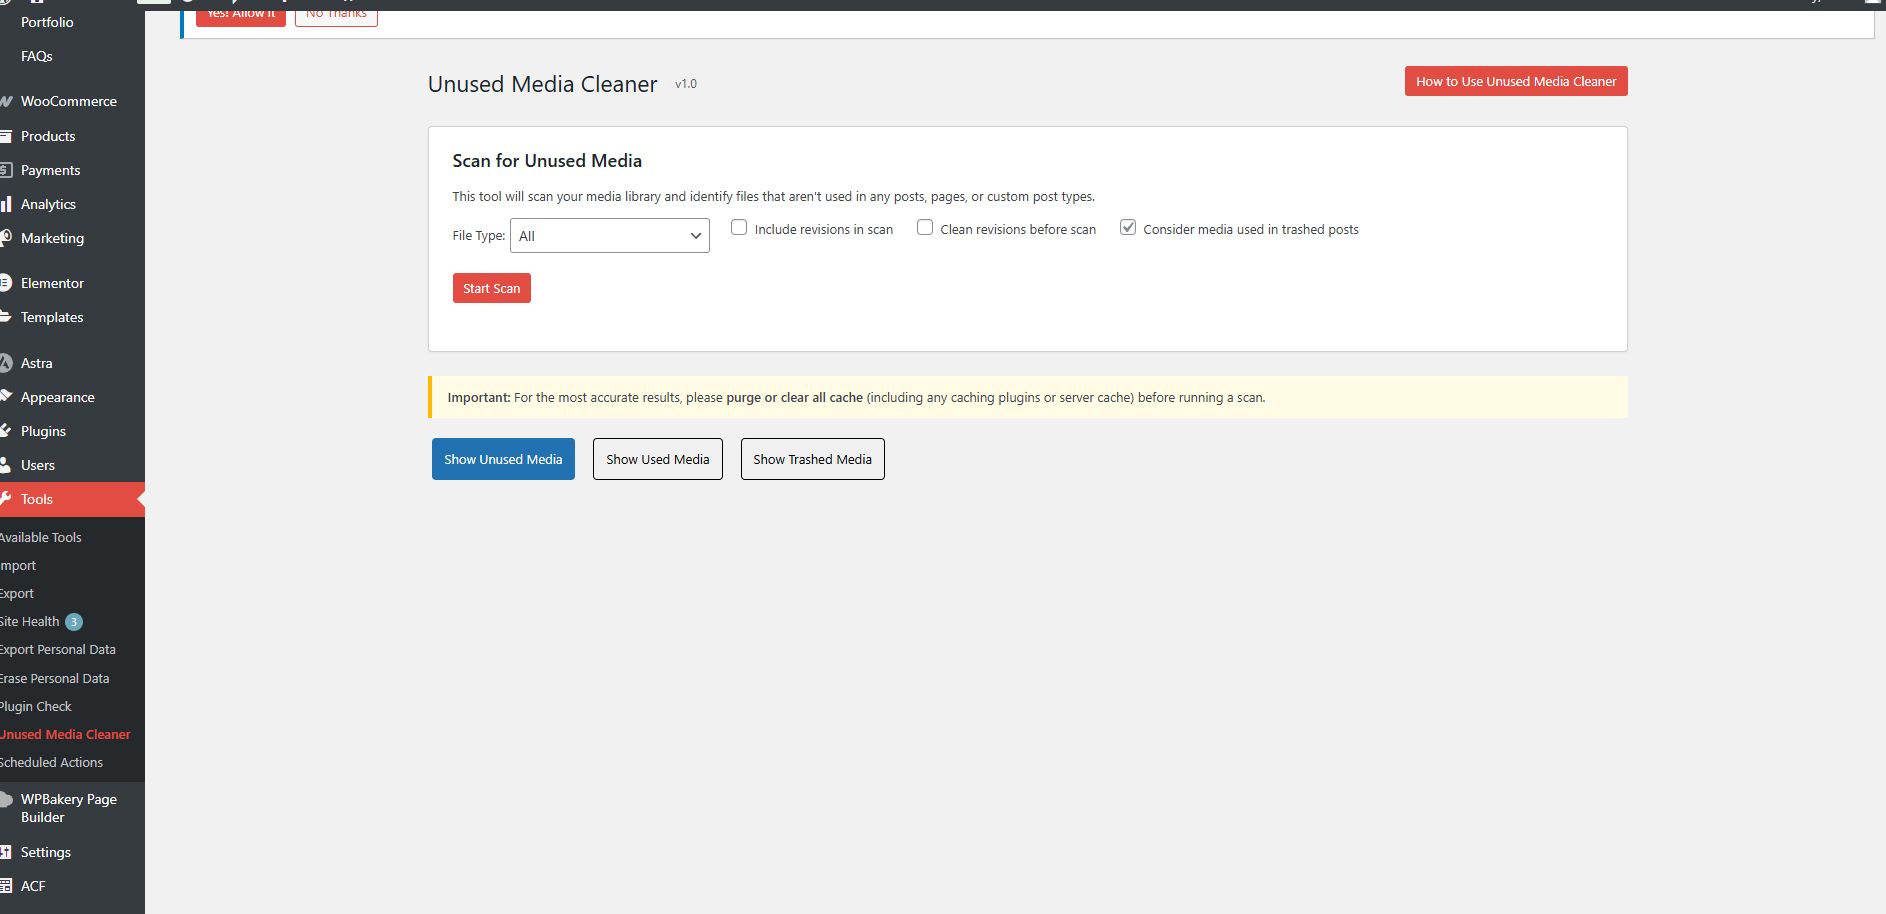Viewport: 1886px width, 914px height.
Task: Click the Site Health count badge
Action: click(74, 622)
